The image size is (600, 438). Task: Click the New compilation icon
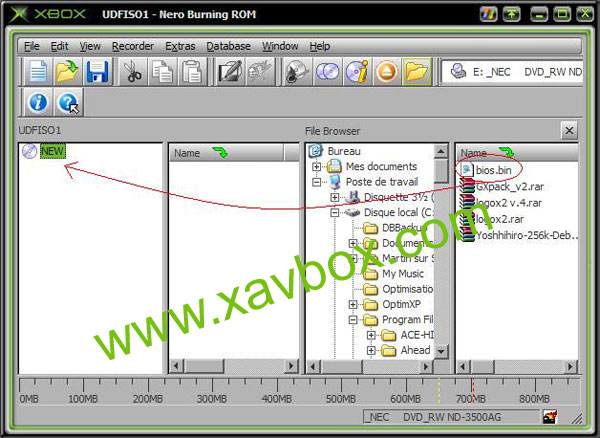click(x=38, y=72)
